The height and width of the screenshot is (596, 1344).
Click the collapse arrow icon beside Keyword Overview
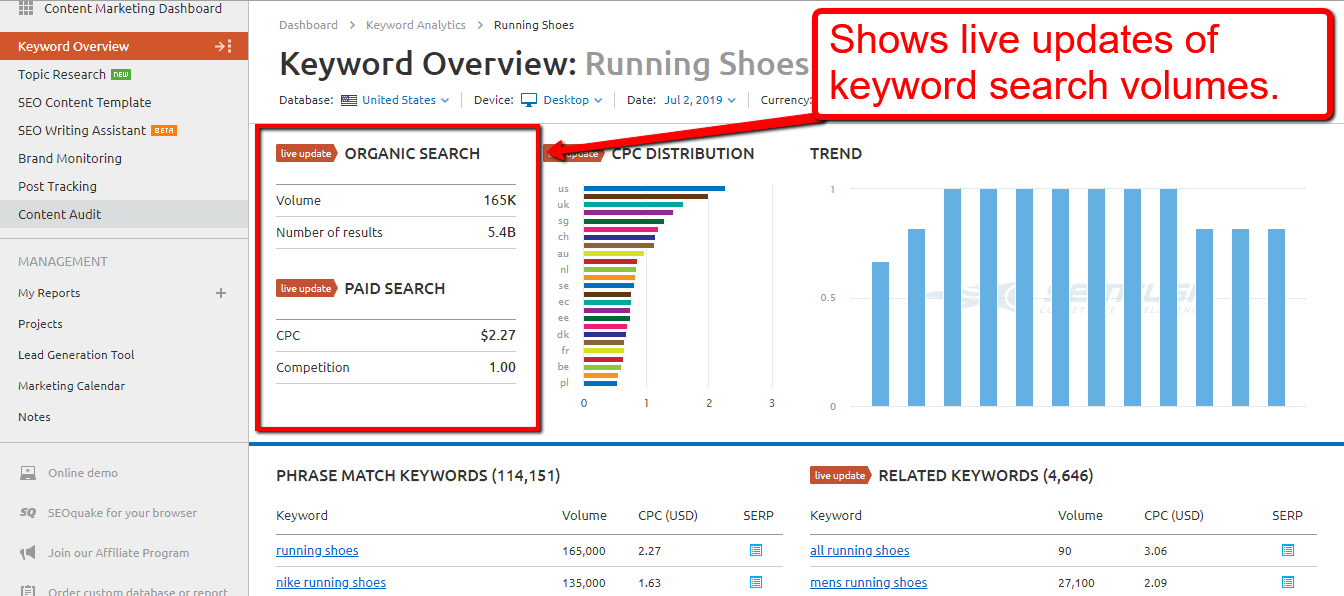(223, 46)
